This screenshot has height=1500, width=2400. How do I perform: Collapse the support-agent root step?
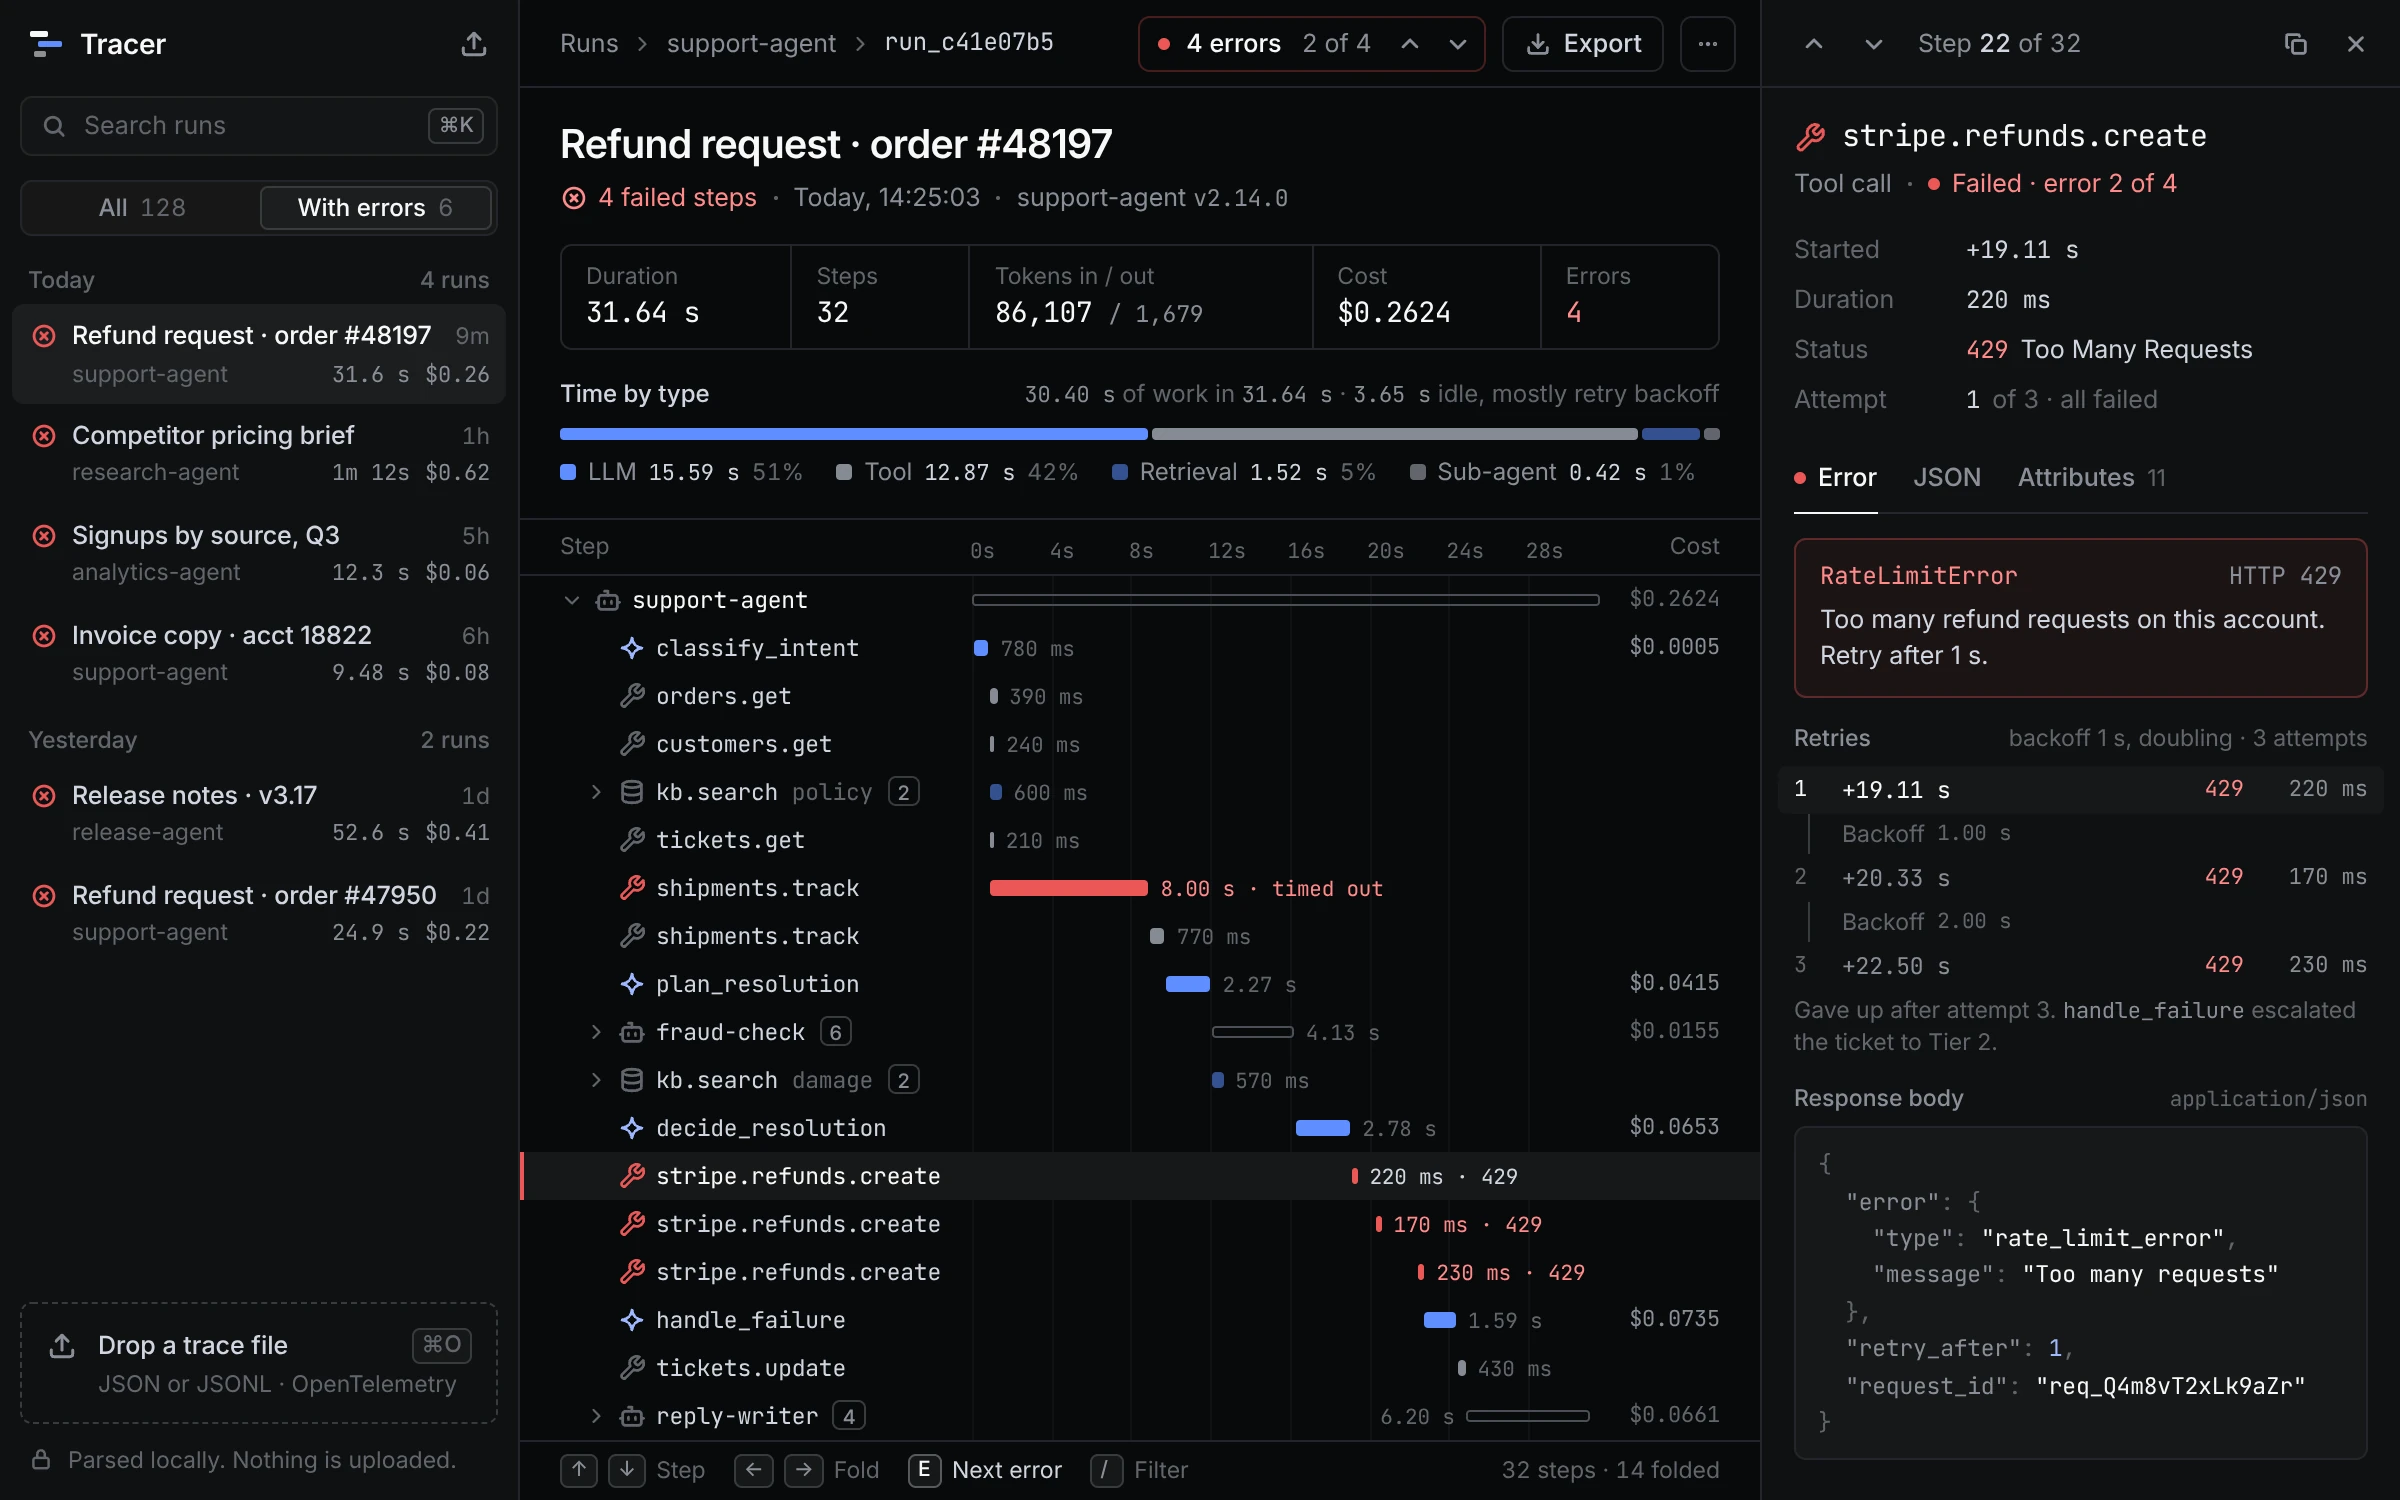pos(572,600)
